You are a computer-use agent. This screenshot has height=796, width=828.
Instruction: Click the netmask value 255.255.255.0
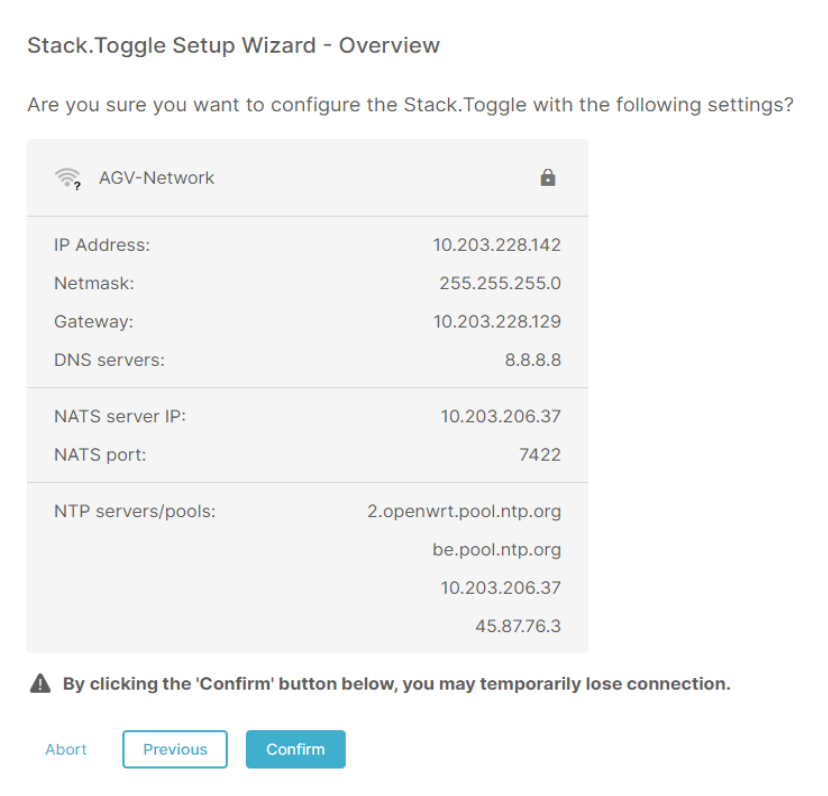point(500,283)
